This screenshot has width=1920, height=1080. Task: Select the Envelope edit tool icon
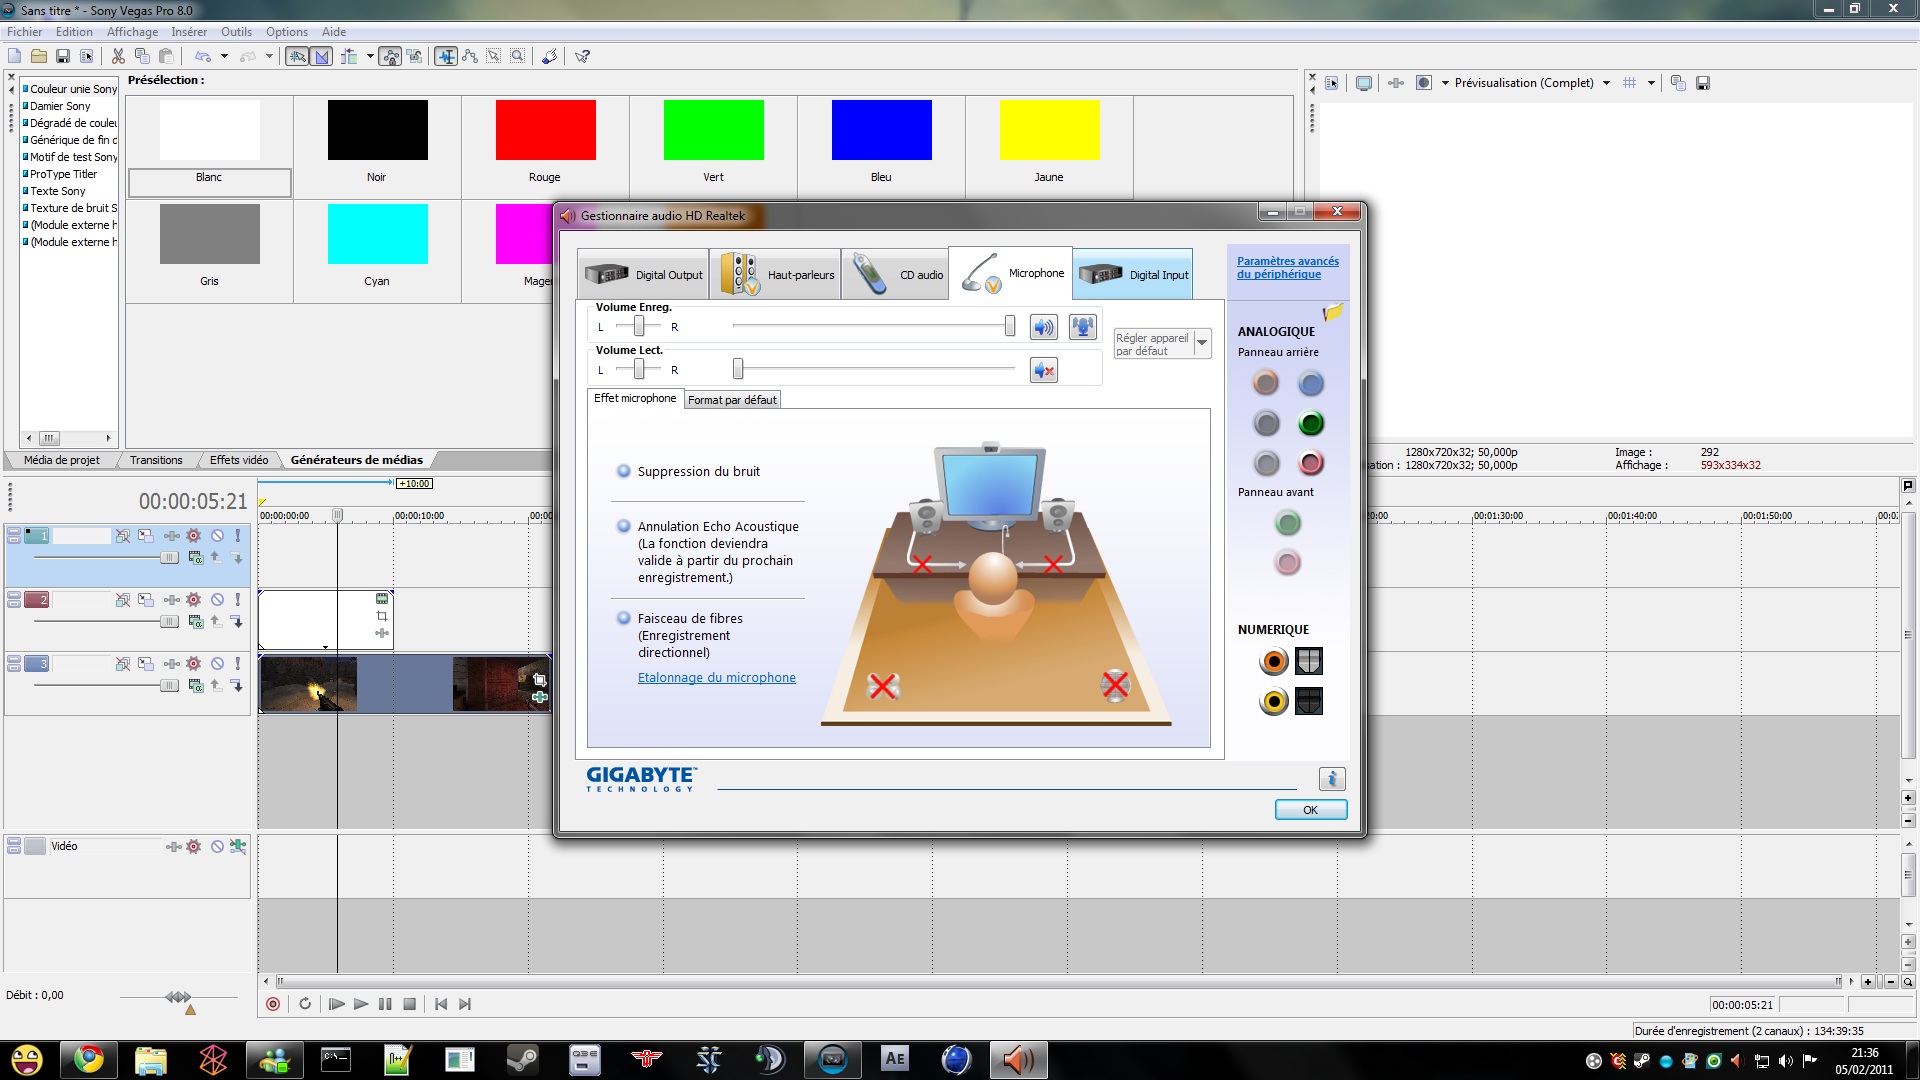click(x=470, y=57)
